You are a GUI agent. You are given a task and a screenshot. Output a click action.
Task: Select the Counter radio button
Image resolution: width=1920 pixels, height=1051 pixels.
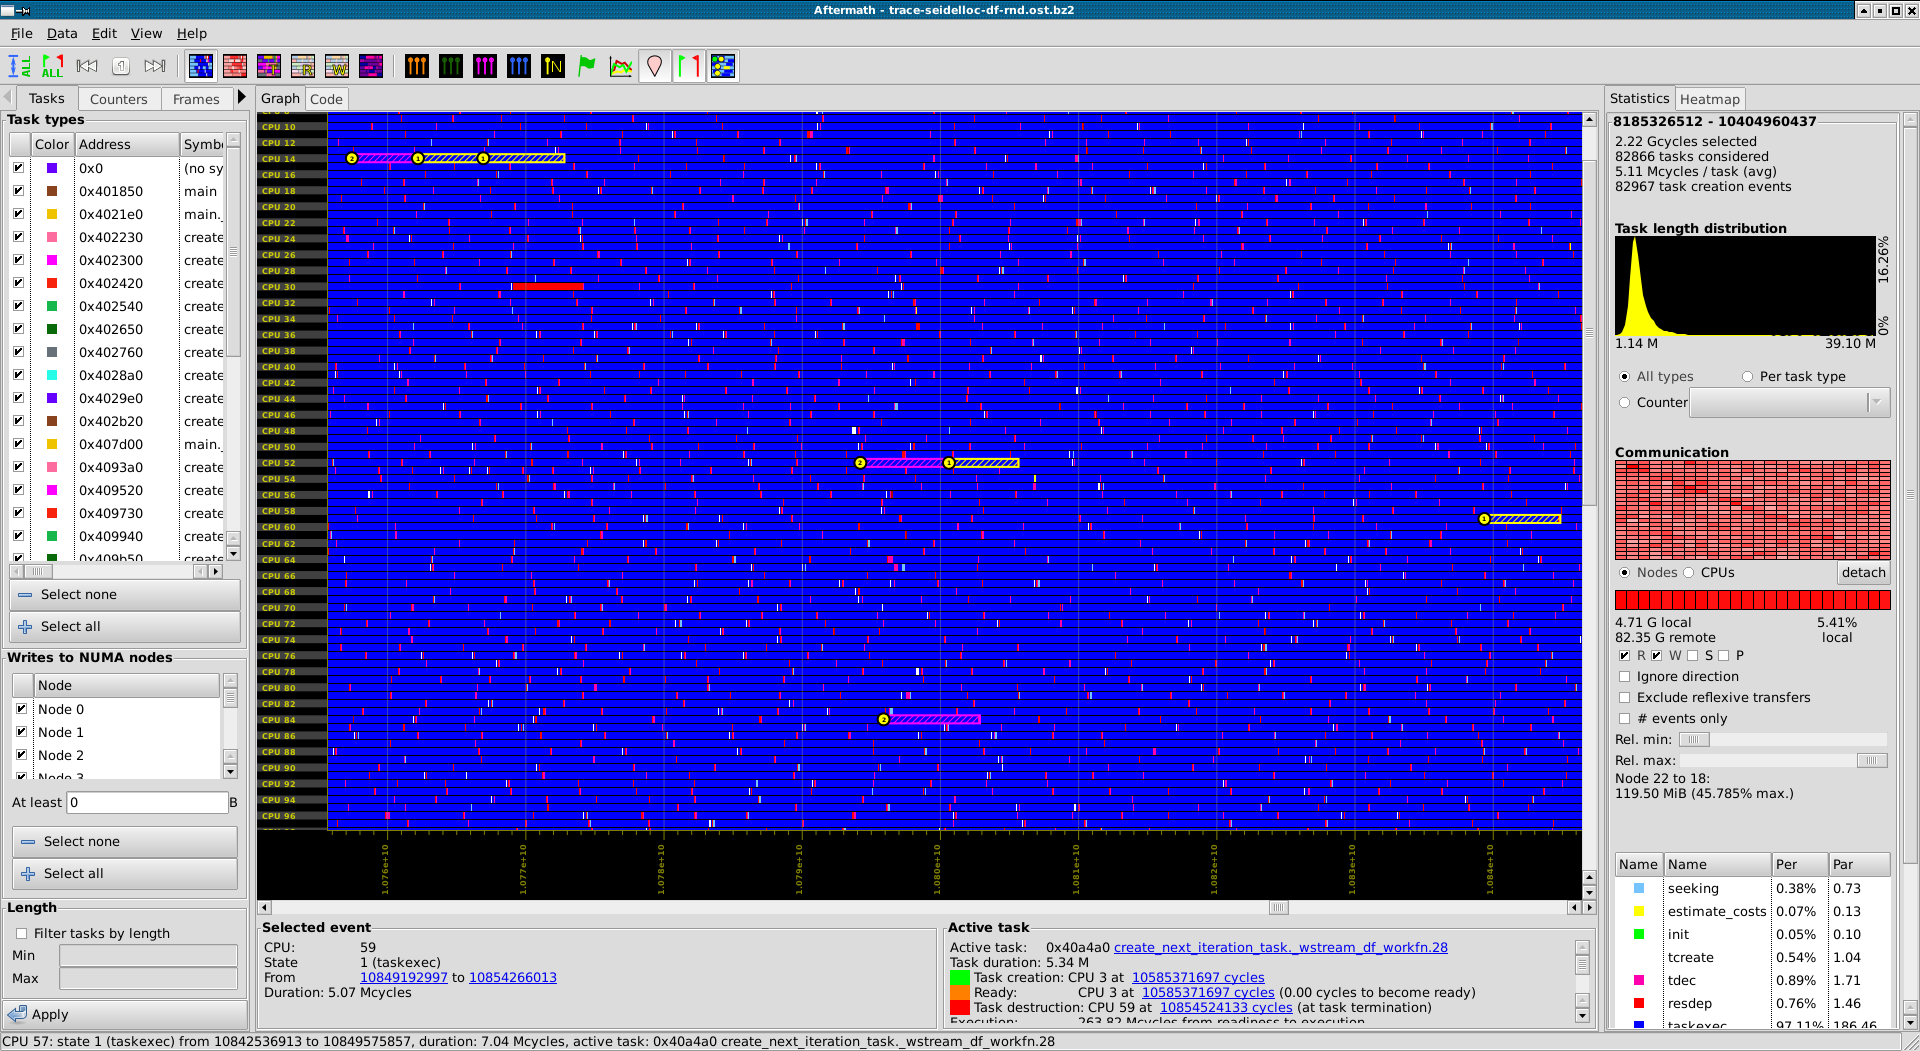(1624, 402)
